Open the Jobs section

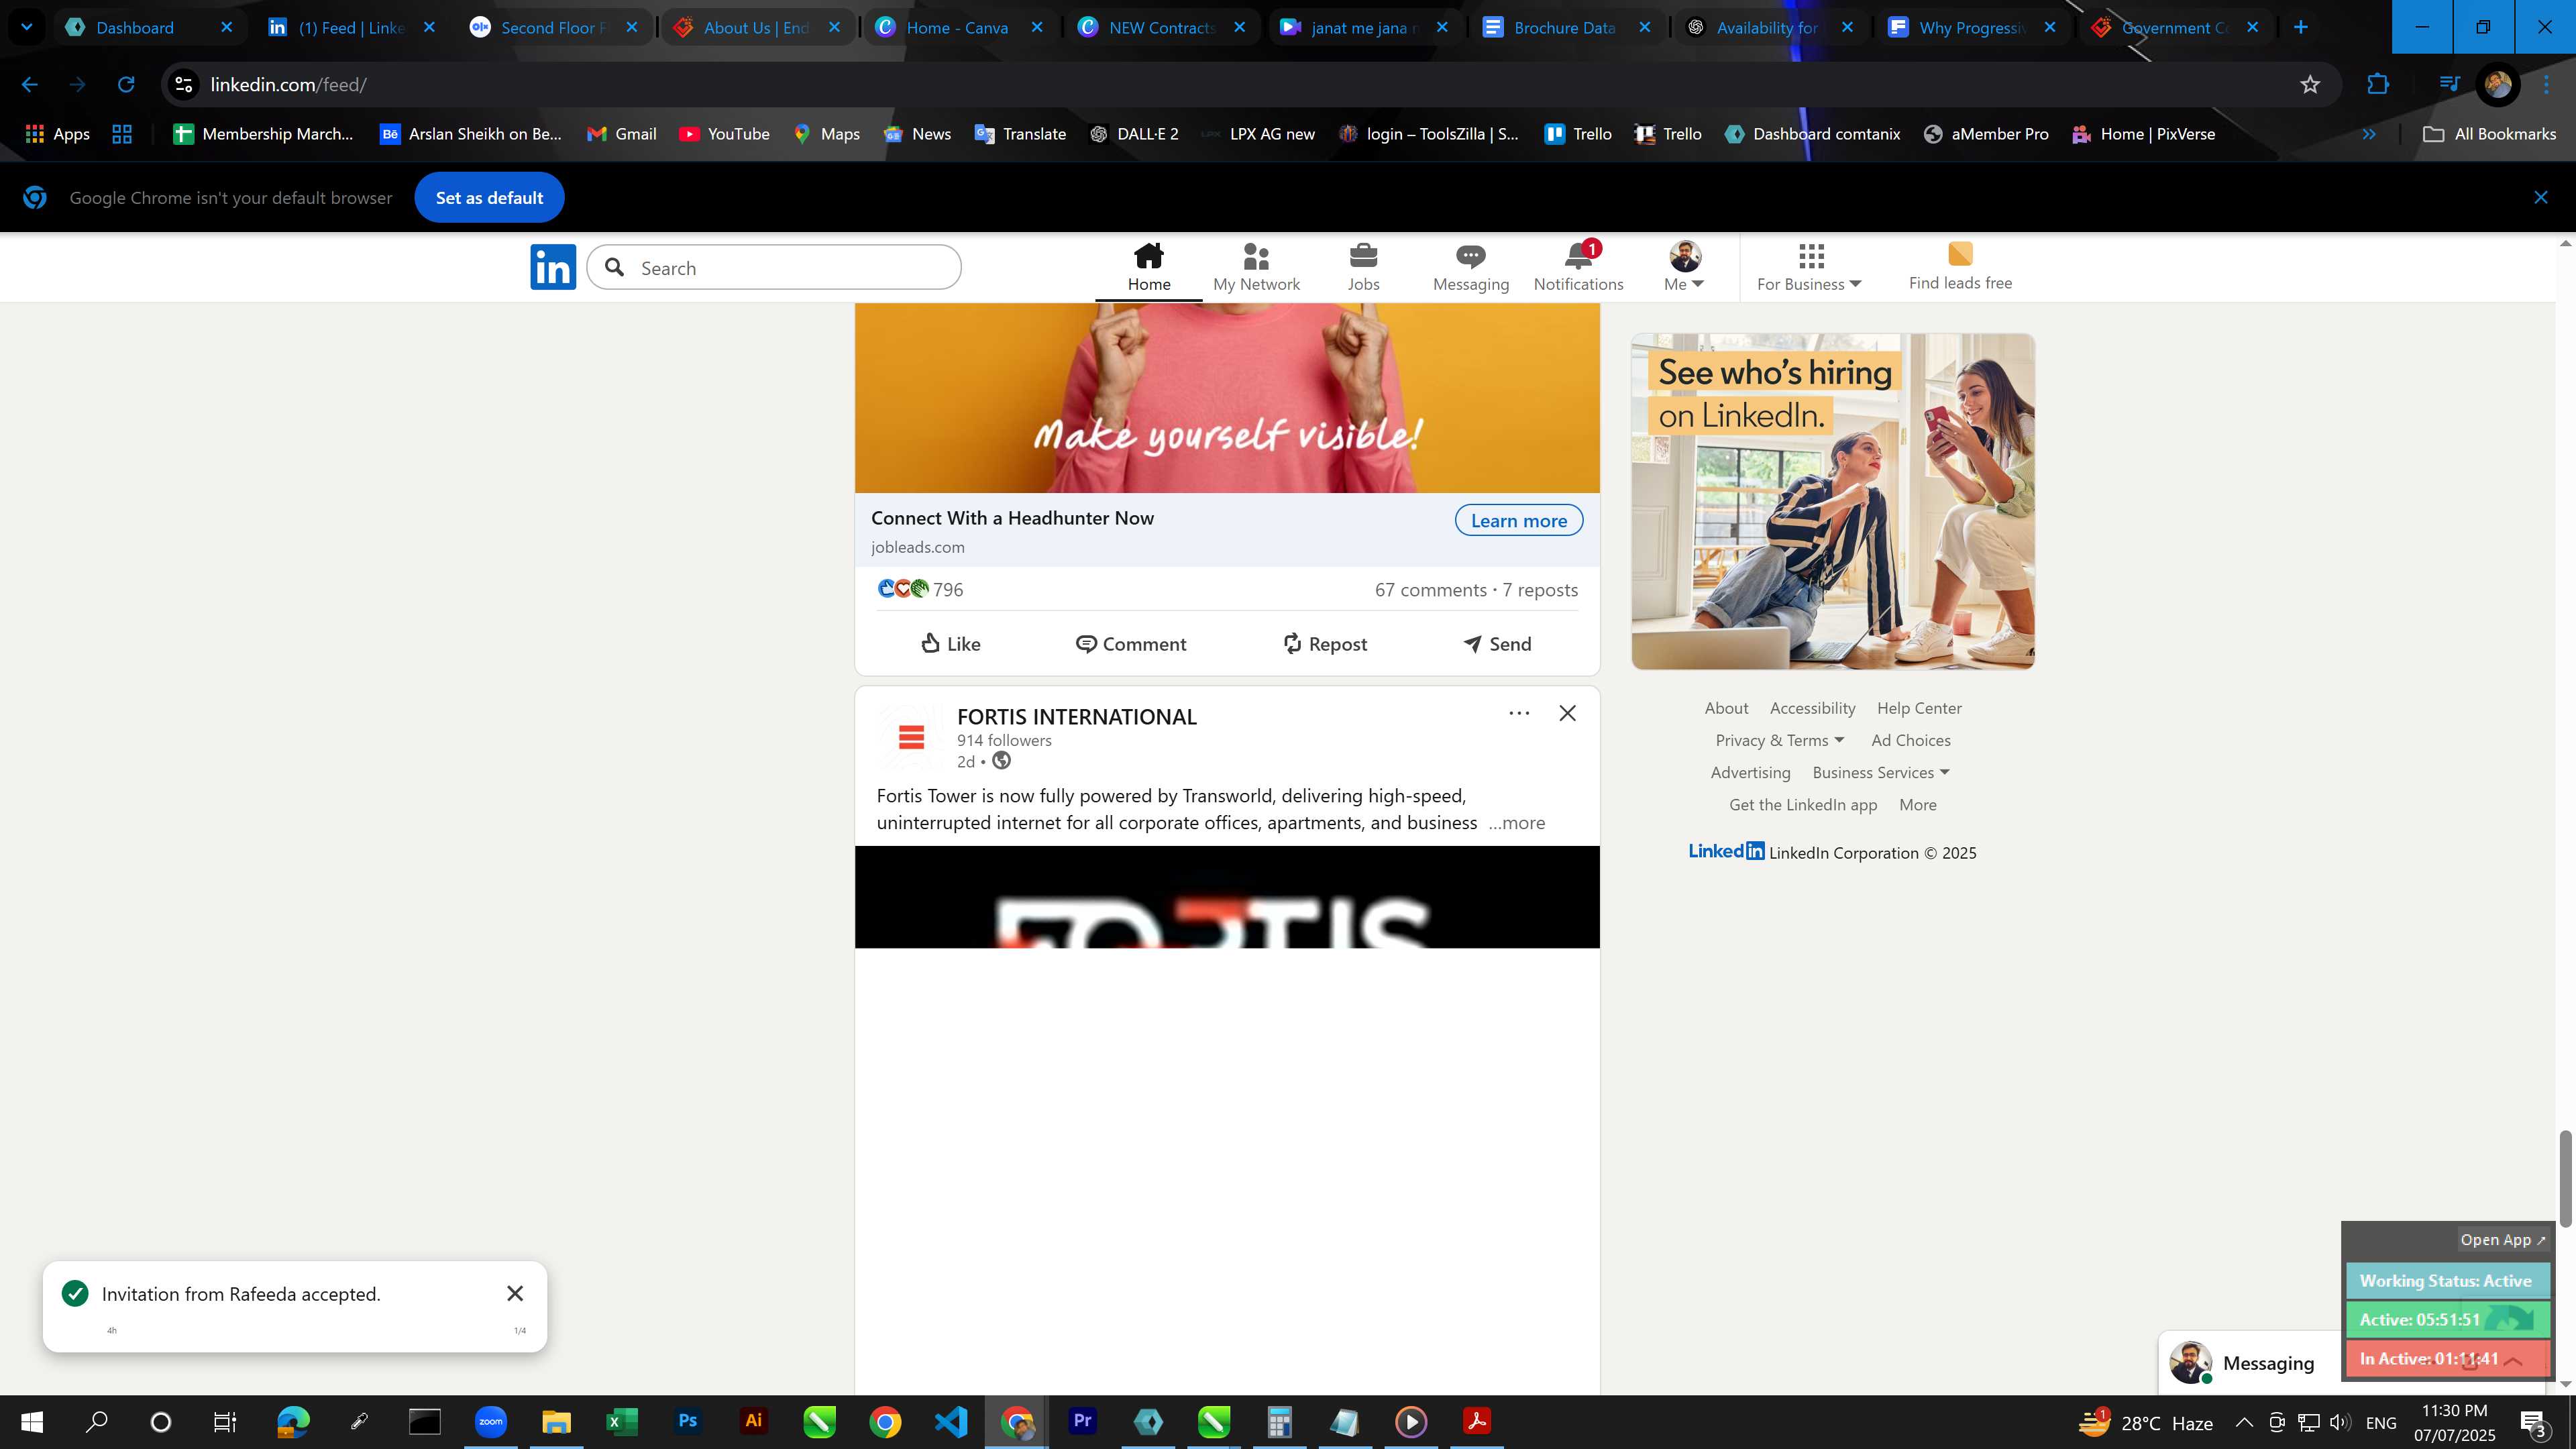[1363, 267]
